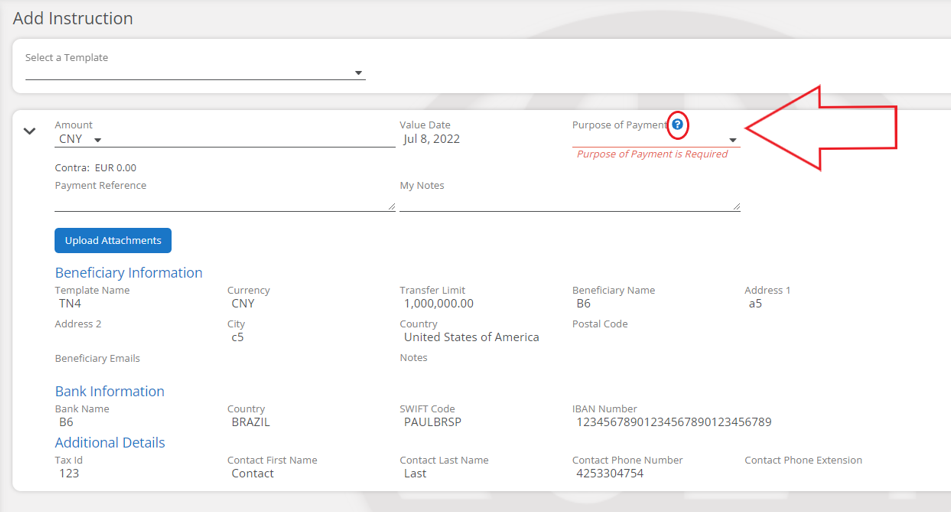
Task: Click the Beneficiary Name value B6
Action: (583, 303)
